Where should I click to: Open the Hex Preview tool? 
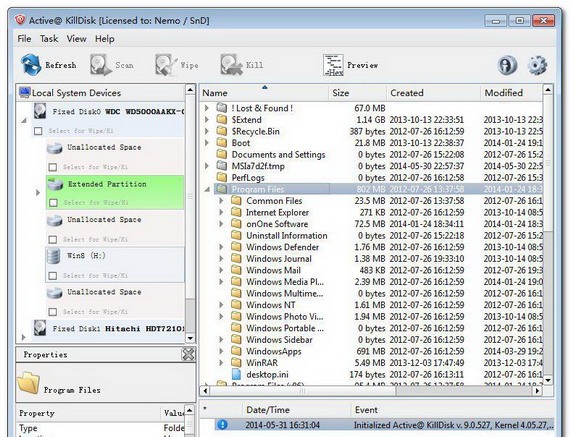(333, 65)
